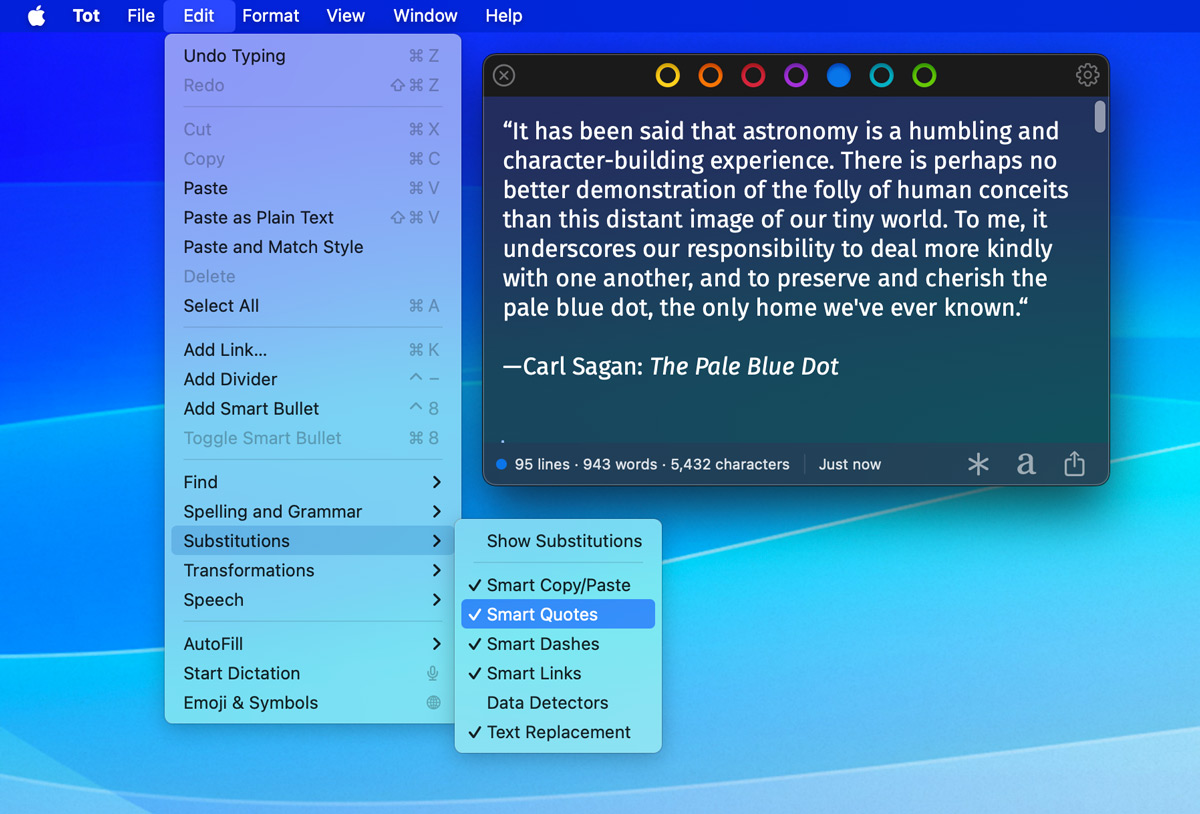Expand the Speech submenu
The image size is (1200, 814).
tap(312, 600)
